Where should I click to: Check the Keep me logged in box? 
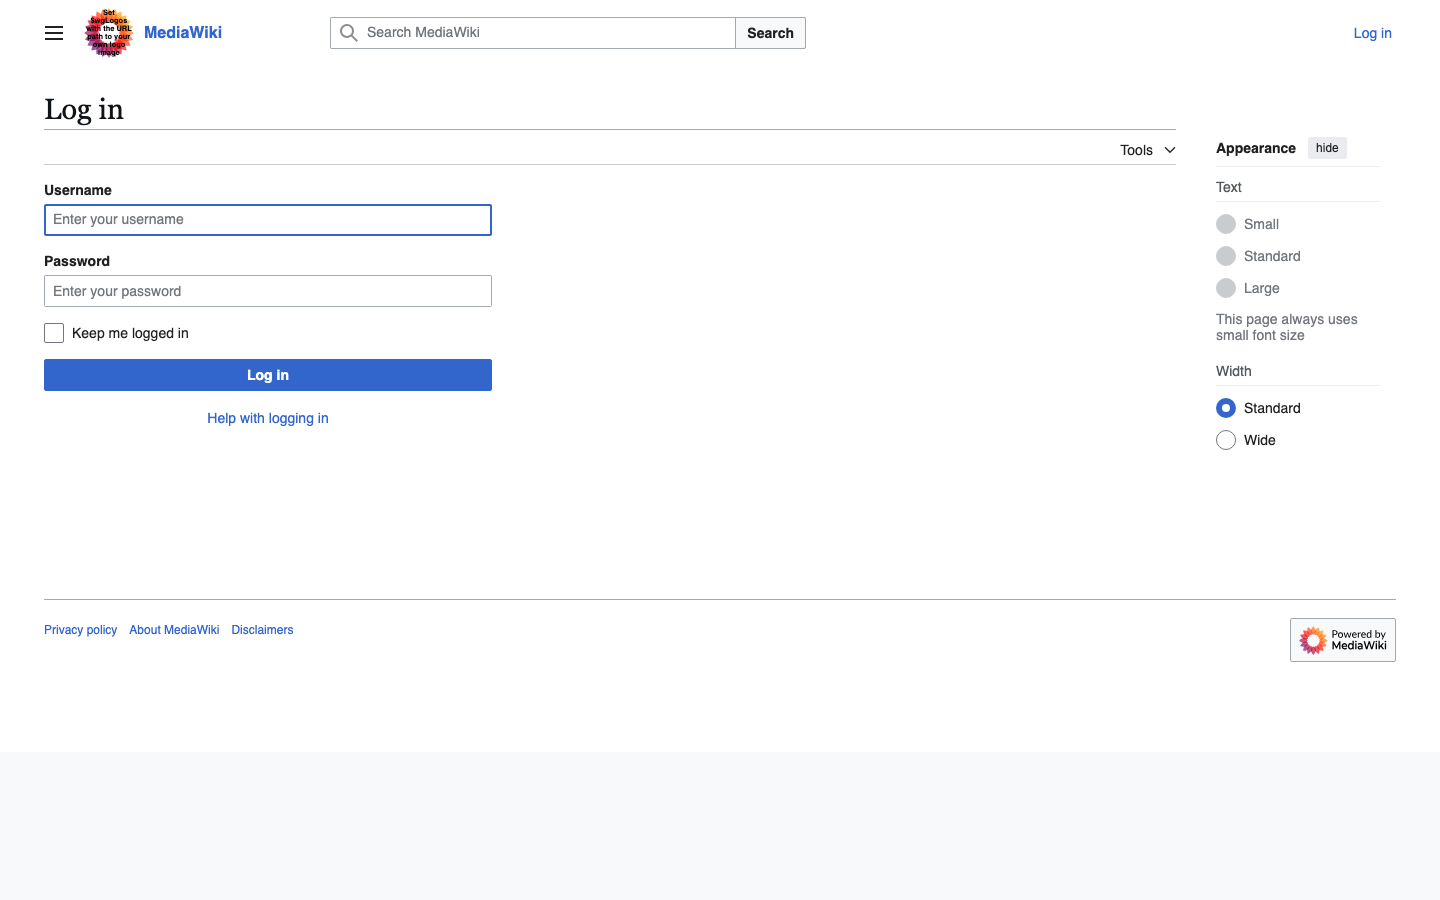tap(54, 333)
